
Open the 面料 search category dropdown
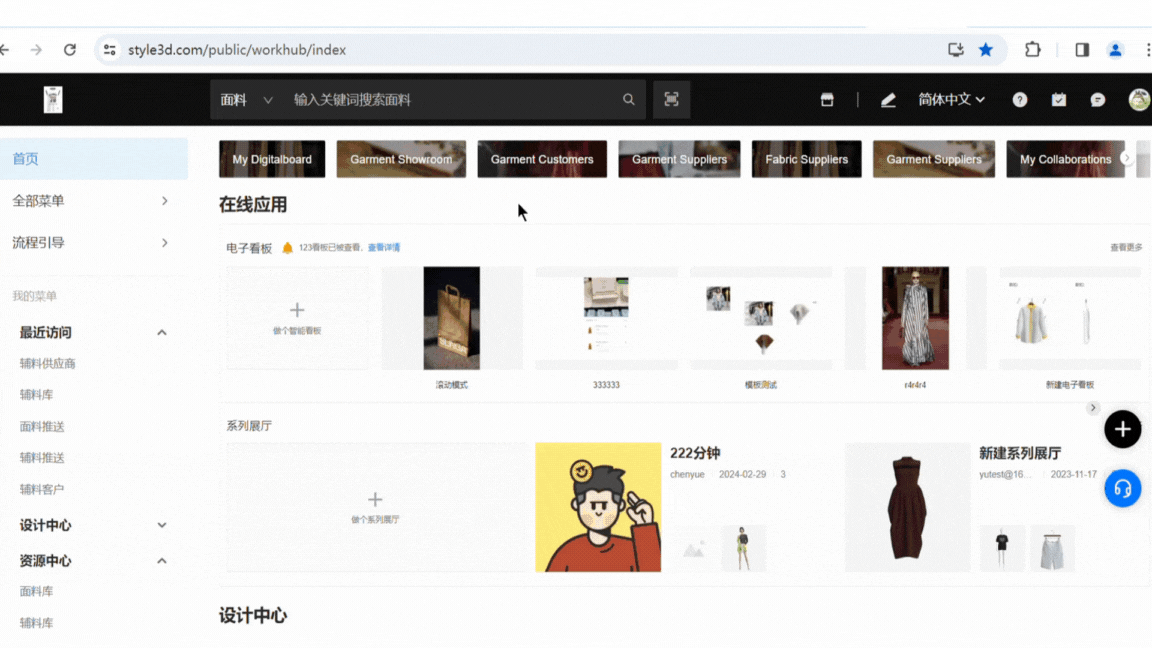[x=246, y=100]
